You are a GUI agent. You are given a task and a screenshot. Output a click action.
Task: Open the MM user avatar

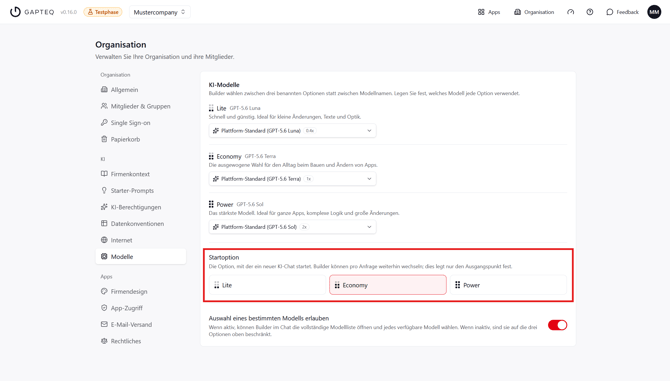pos(654,12)
